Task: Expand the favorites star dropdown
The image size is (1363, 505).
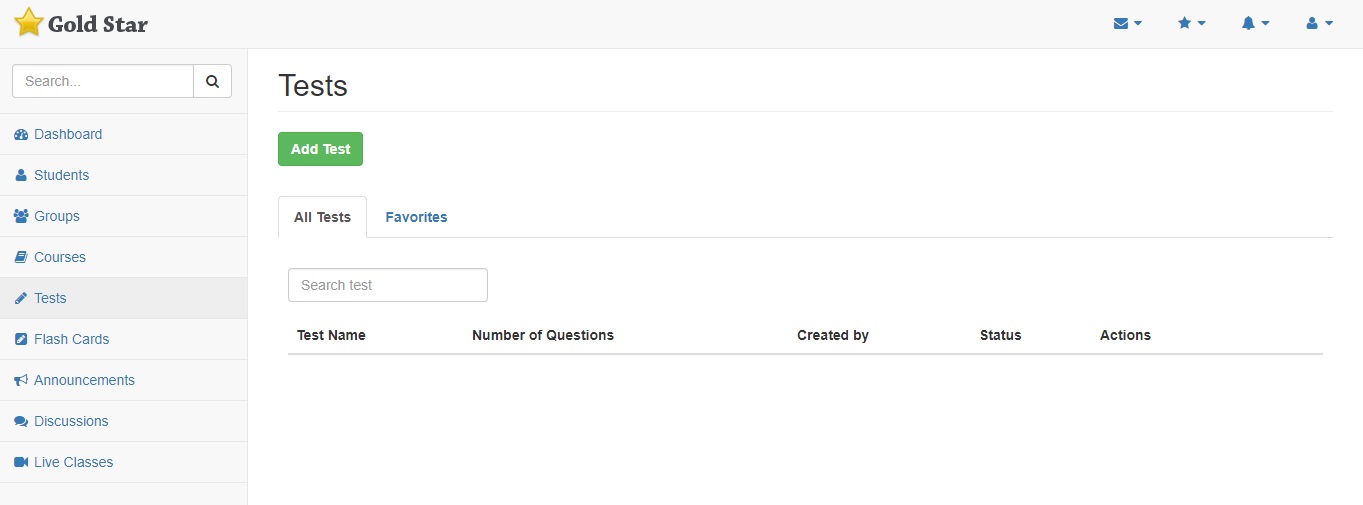Action: point(1191,24)
